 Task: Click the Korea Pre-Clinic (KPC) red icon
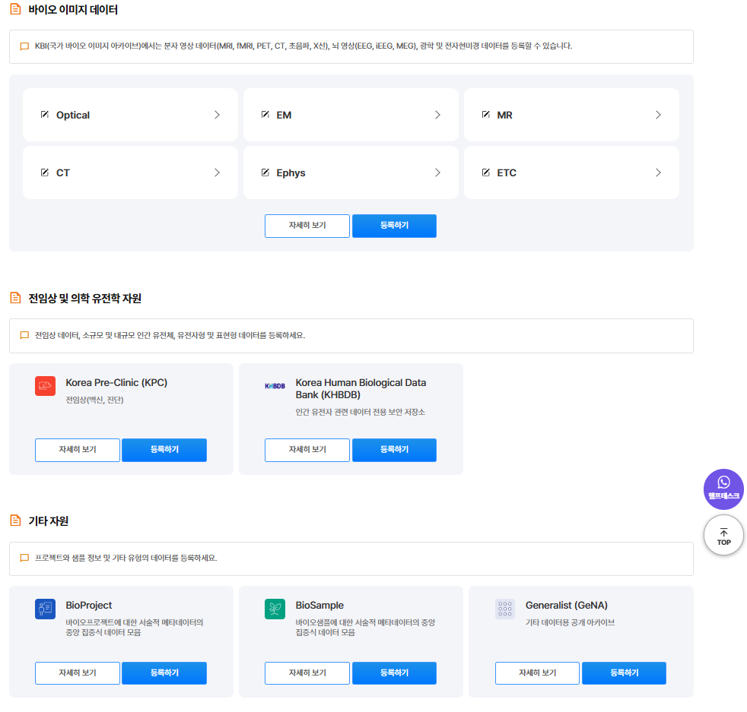45,386
